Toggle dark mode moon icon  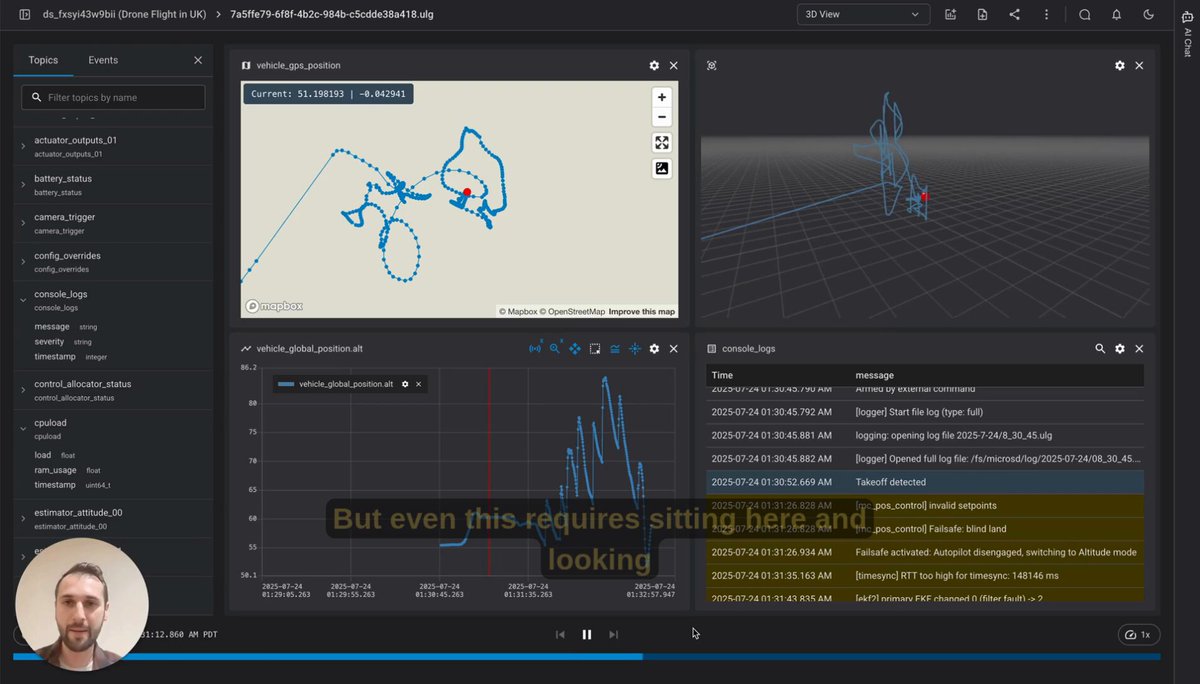click(1148, 15)
